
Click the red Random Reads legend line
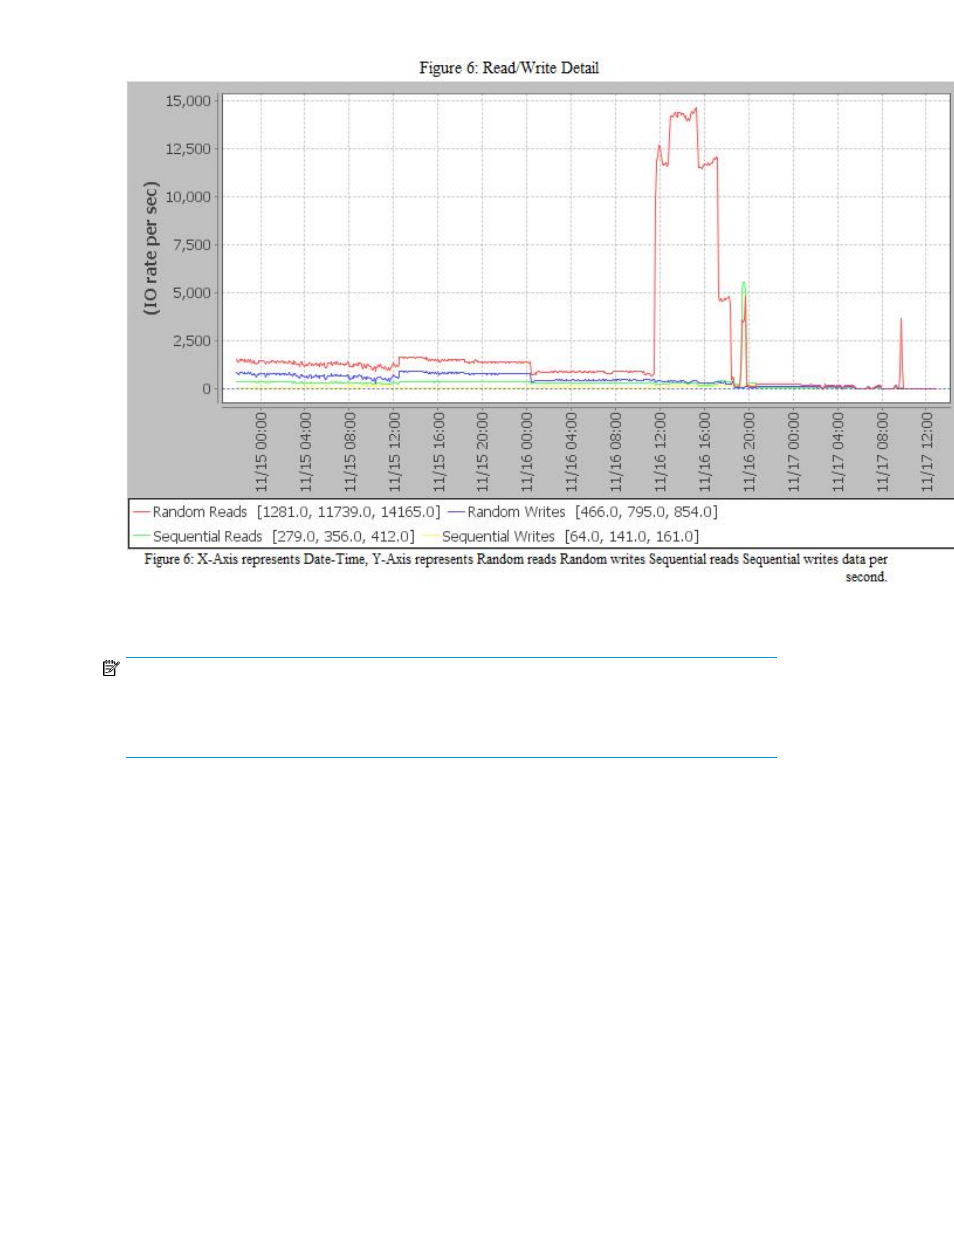pos(141,512)
